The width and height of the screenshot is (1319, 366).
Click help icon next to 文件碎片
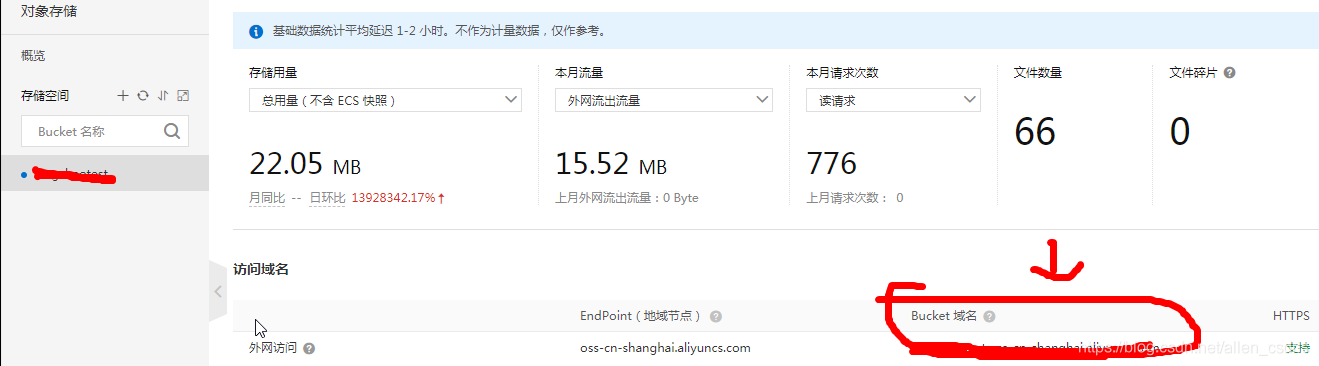click(1229, 73)
